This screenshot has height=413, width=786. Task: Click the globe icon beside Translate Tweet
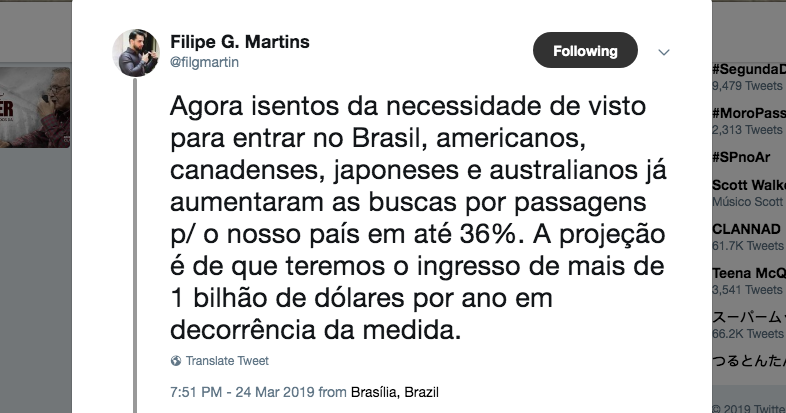[x=176, y=361]
